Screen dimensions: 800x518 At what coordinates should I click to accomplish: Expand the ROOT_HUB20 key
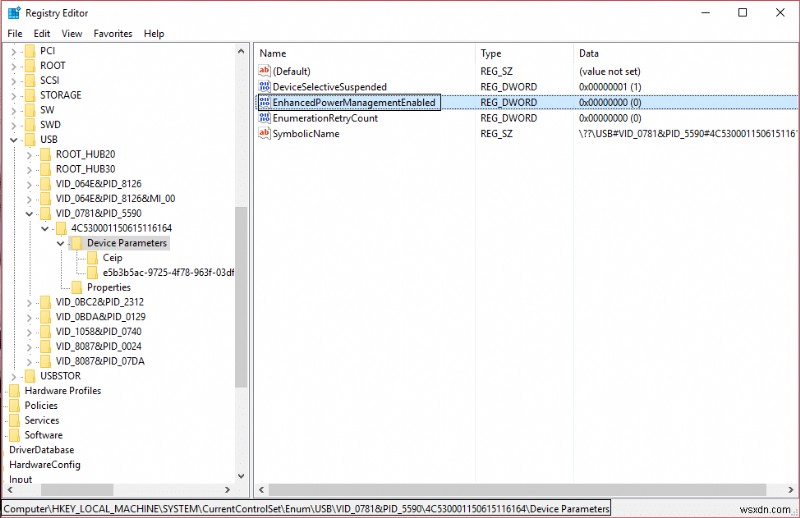(29, 155)
